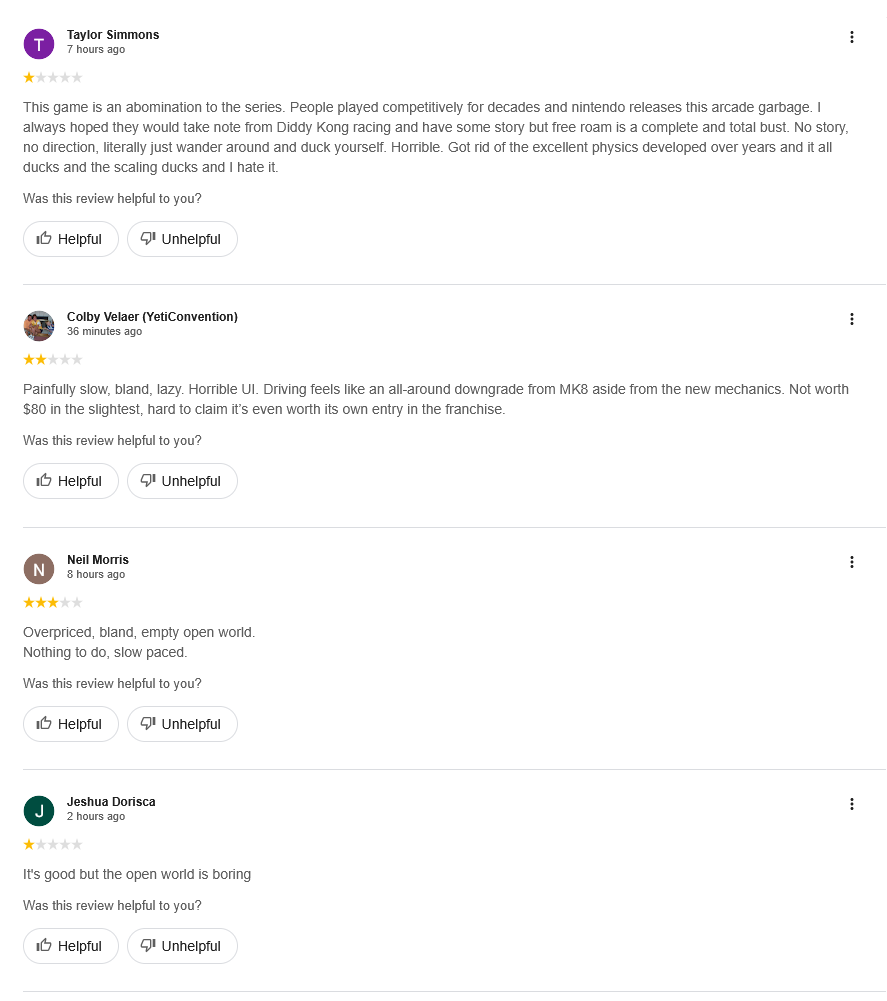Mark Neil Morris' review as Unhelpful
Image resolution: width=887 pixels, height=1001 pixels.
tap(182, 724)
